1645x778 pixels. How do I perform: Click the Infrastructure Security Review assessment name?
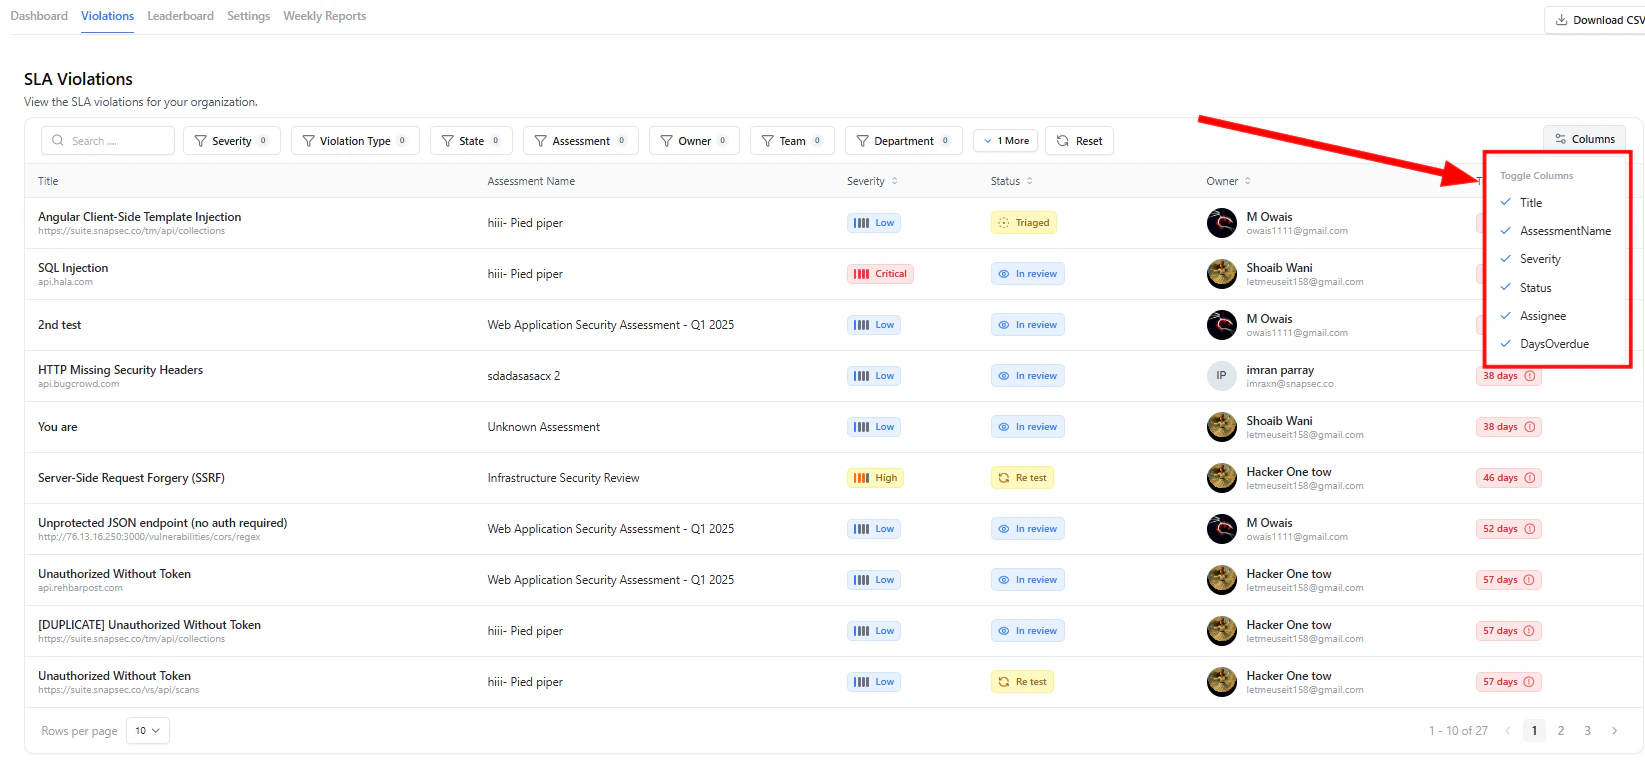pyautogui.click(x=563, y=478)
